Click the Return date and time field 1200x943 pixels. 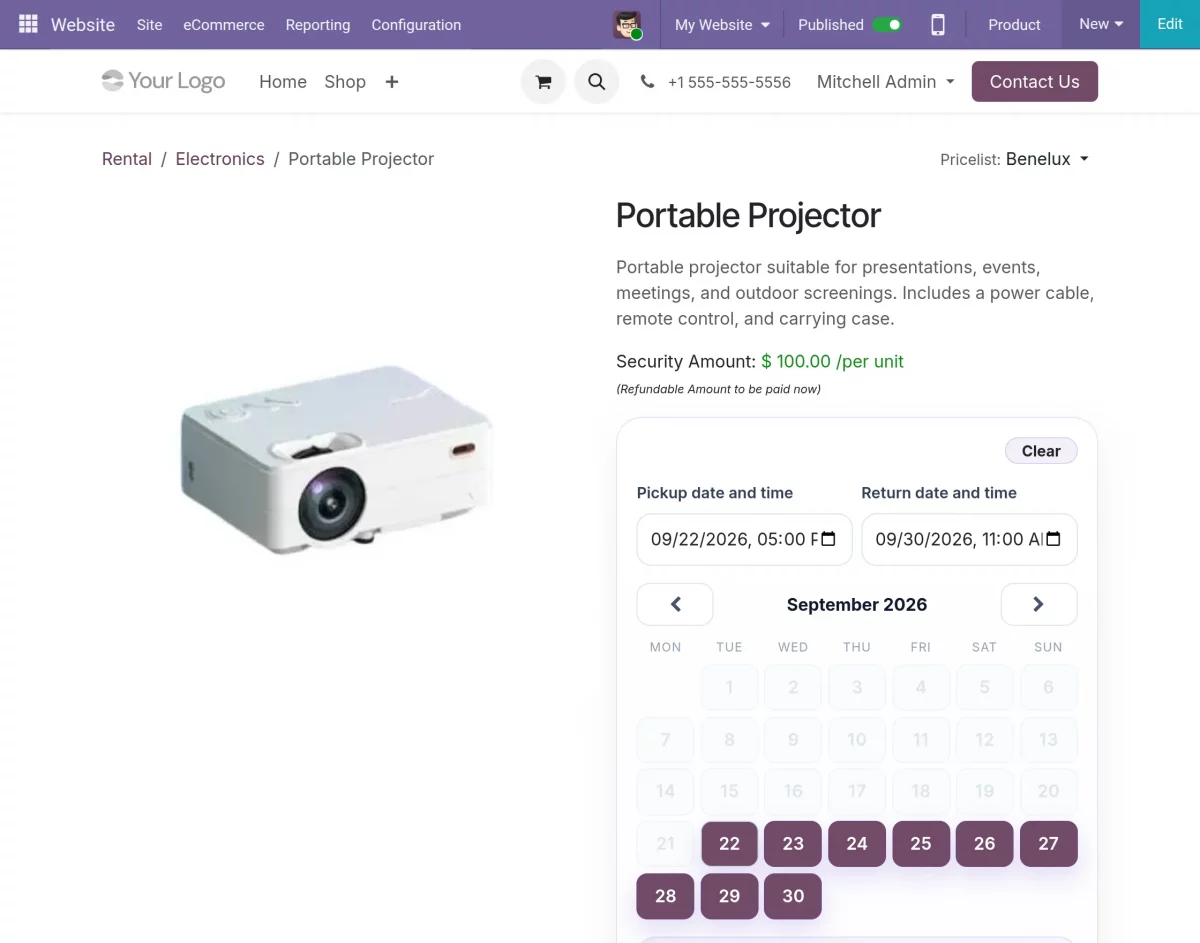[x=969, y=539]
